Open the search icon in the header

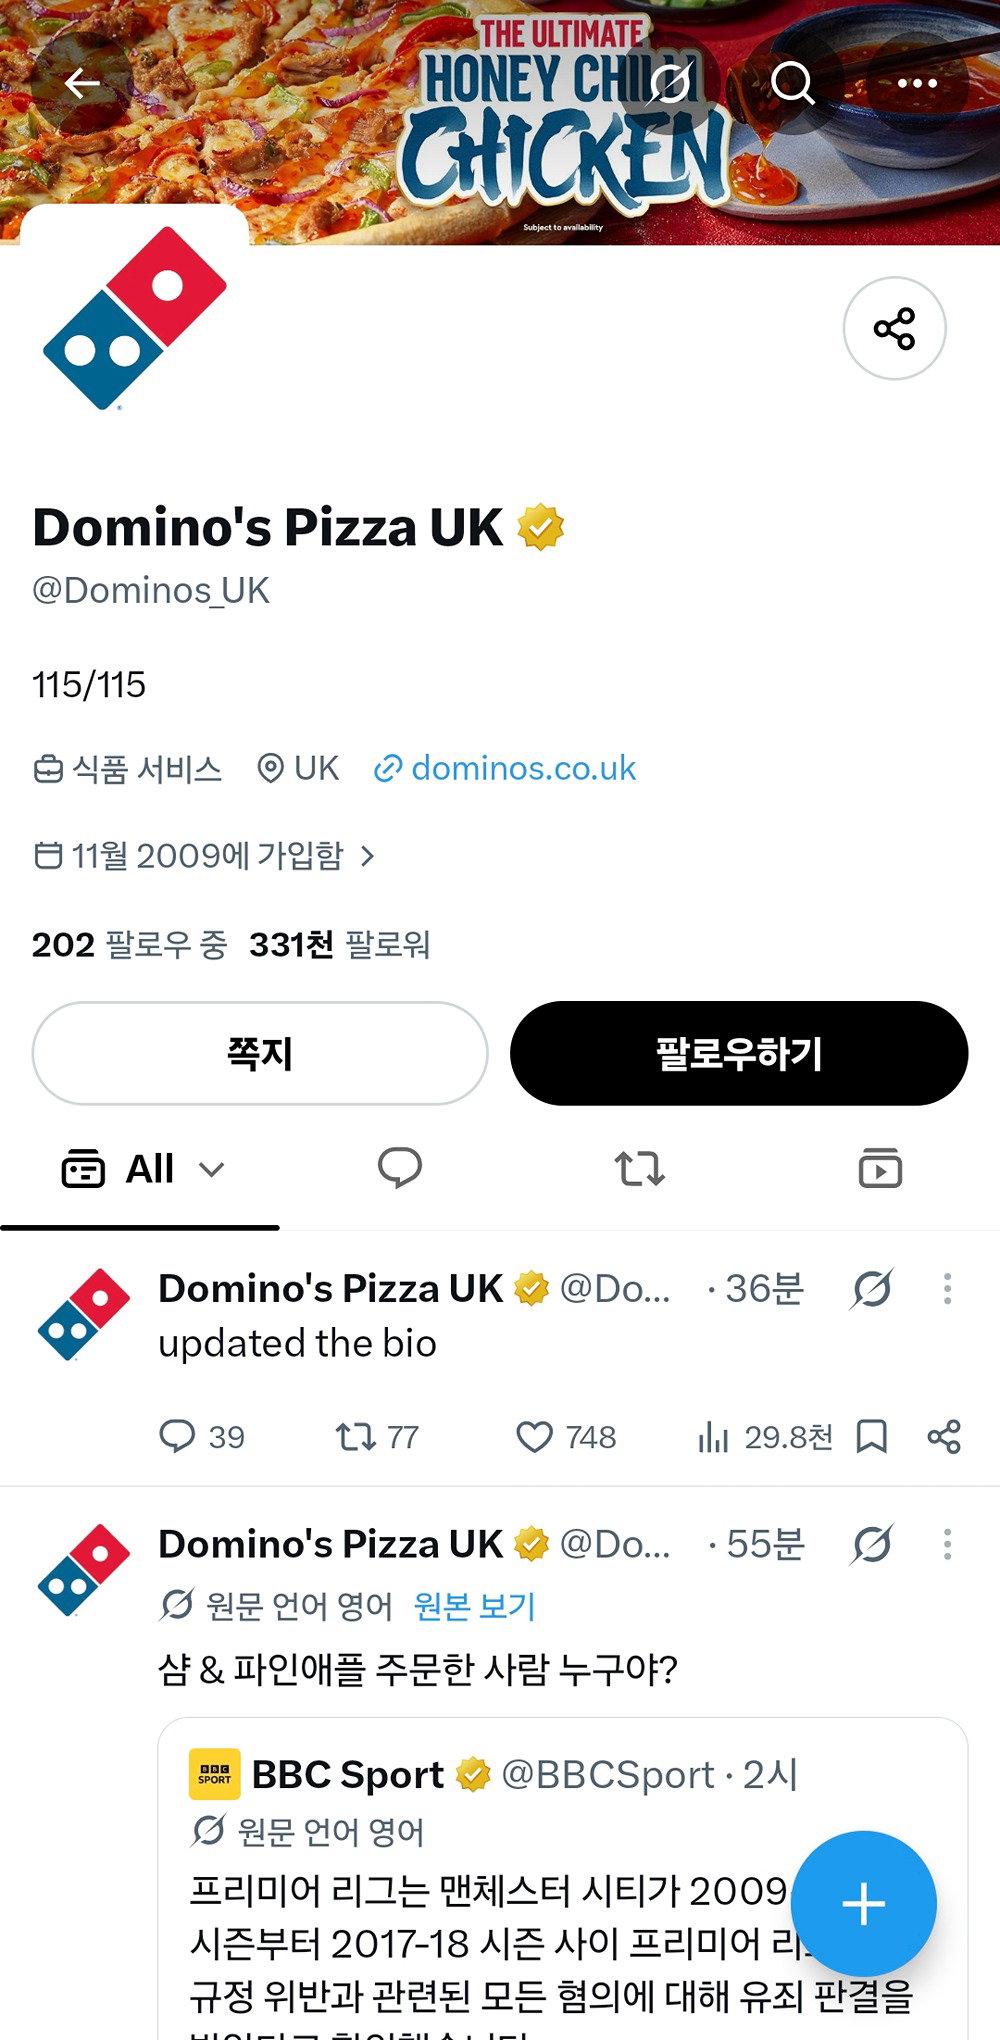[793, 83]
